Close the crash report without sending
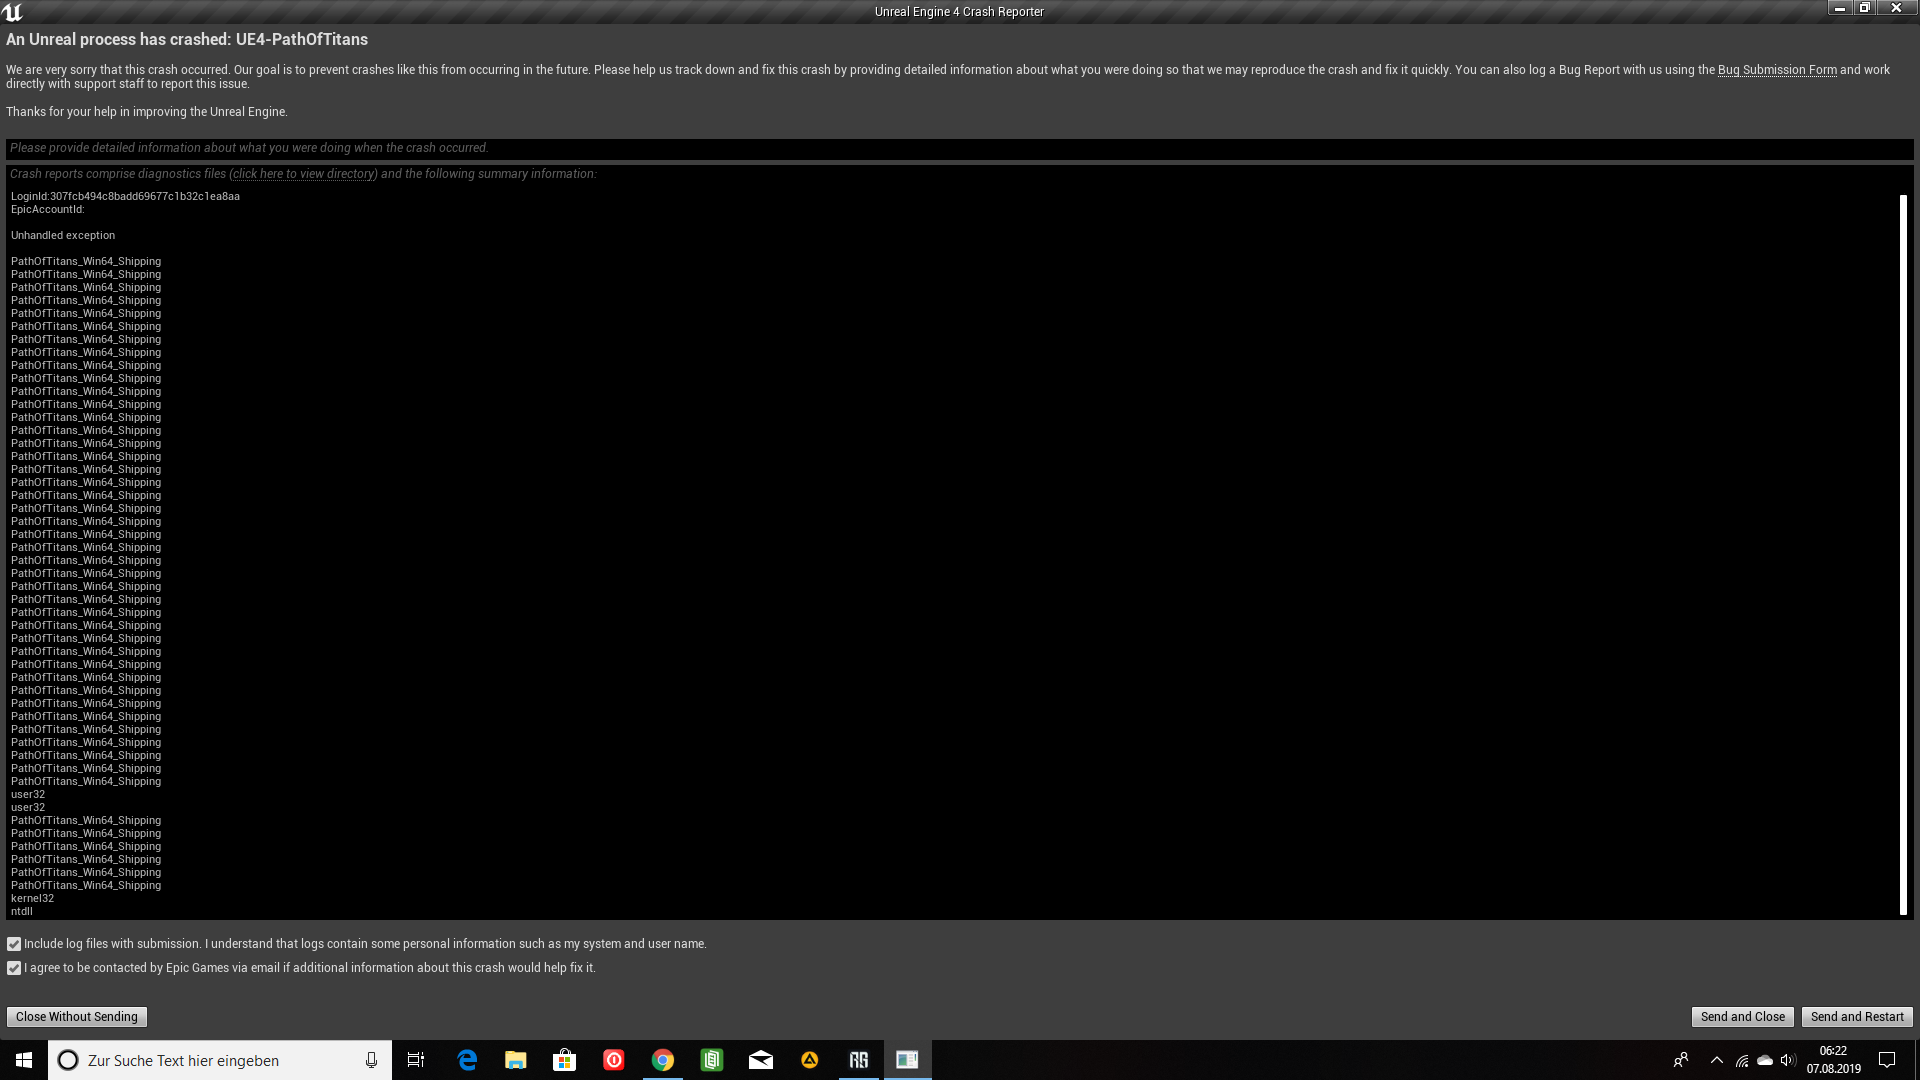Image resolution: width=1920 pixels, height=1080 pixels. tap(76, 1016)
